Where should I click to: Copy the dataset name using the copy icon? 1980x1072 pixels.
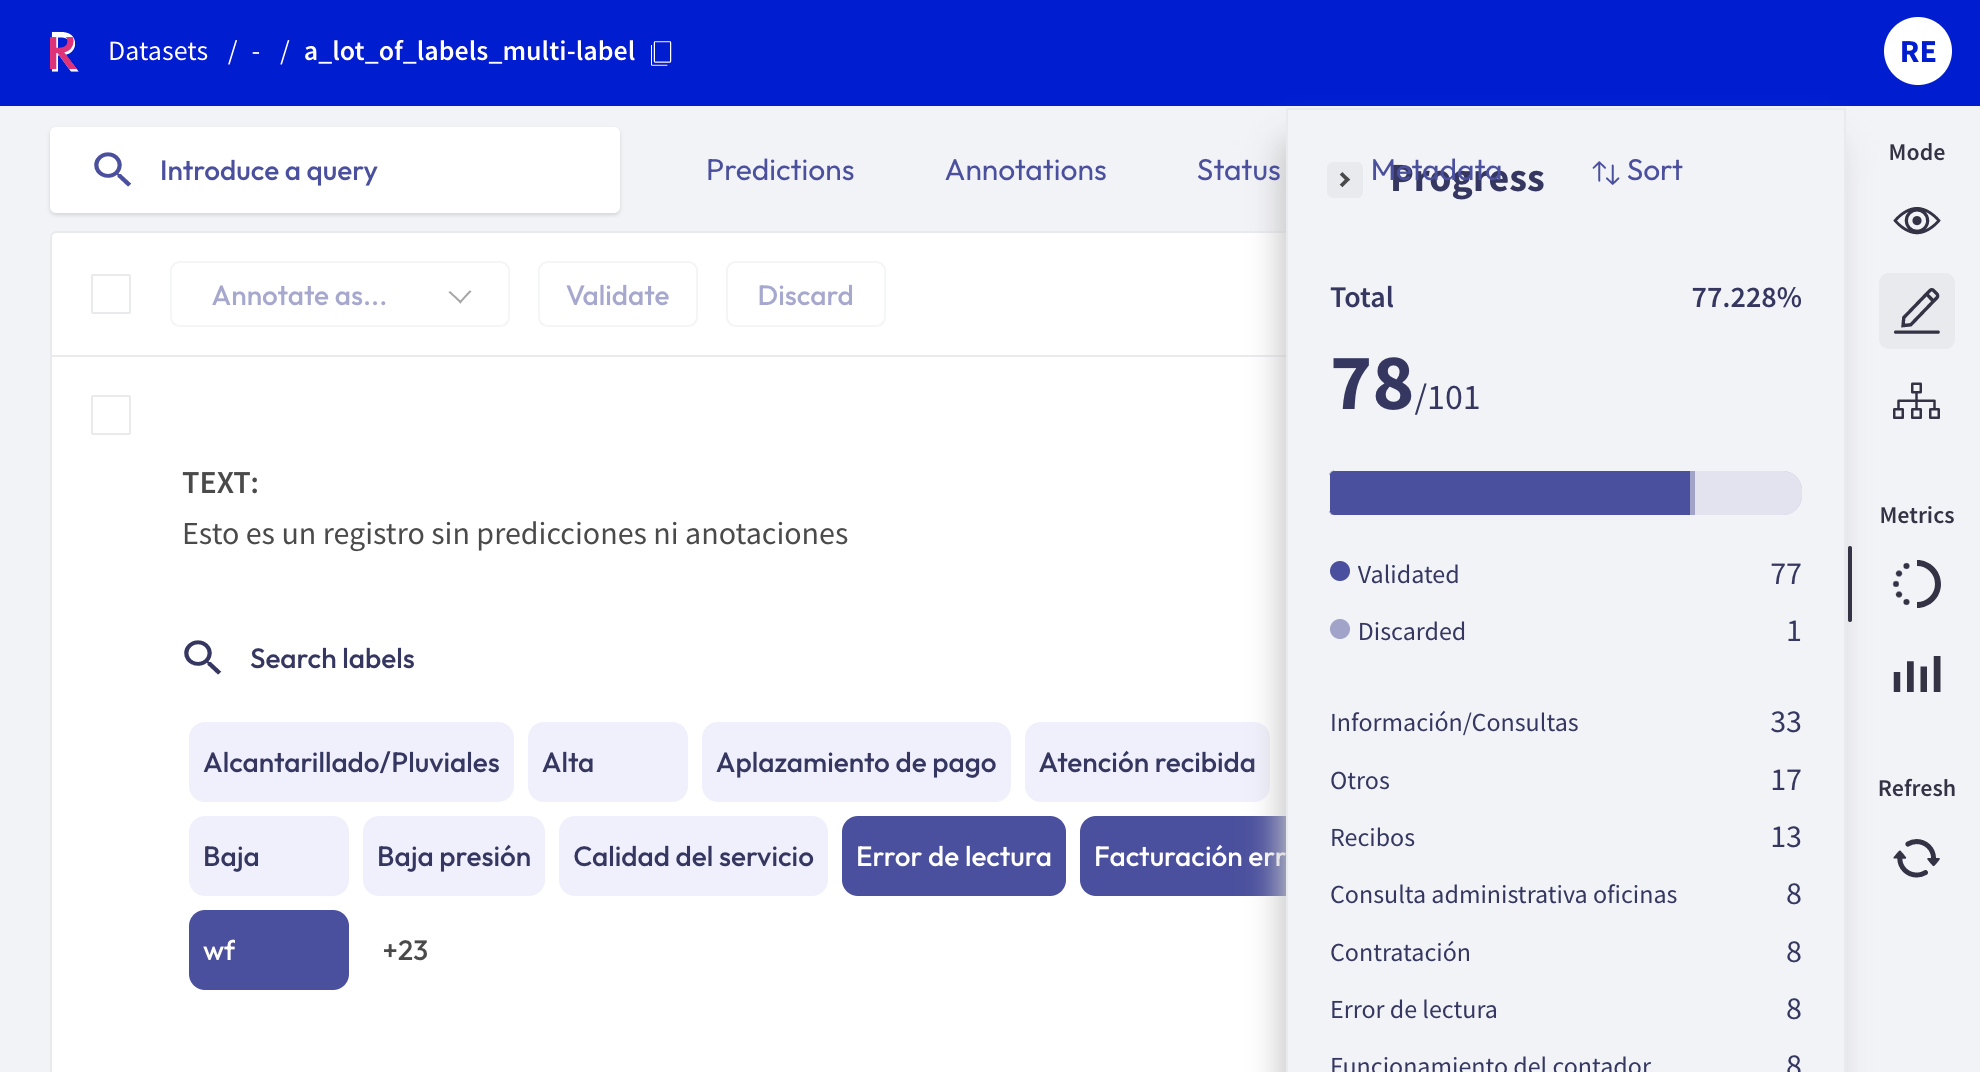tap(661, 52)
